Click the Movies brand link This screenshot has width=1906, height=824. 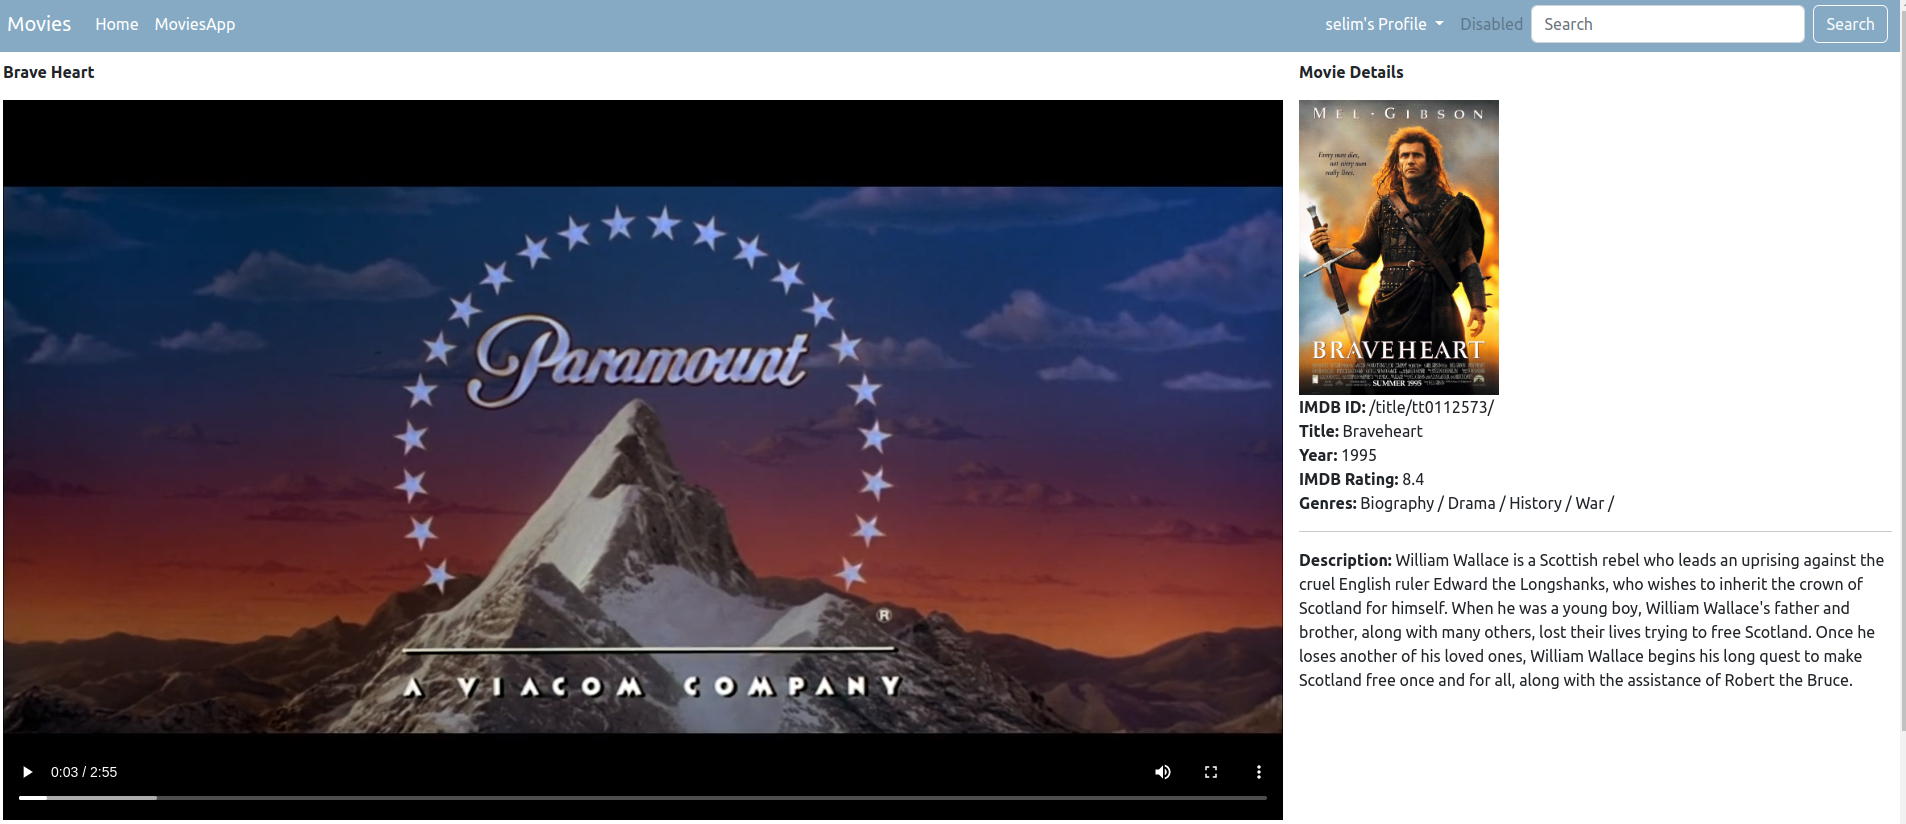coord(39,24)
